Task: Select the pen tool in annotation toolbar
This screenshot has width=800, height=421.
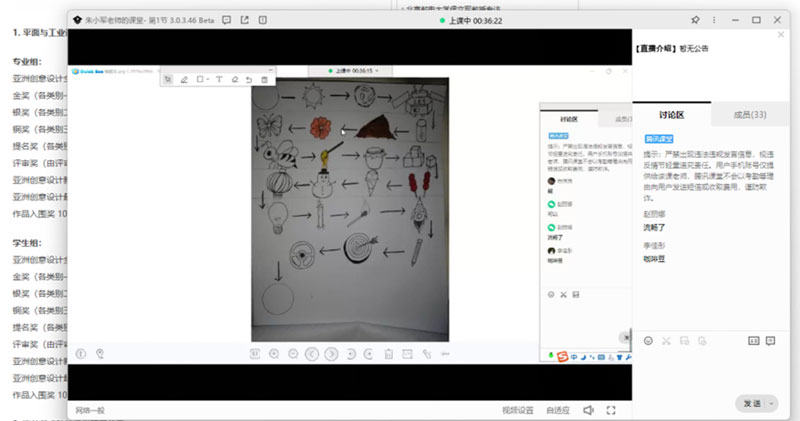Action: point(184,79)
